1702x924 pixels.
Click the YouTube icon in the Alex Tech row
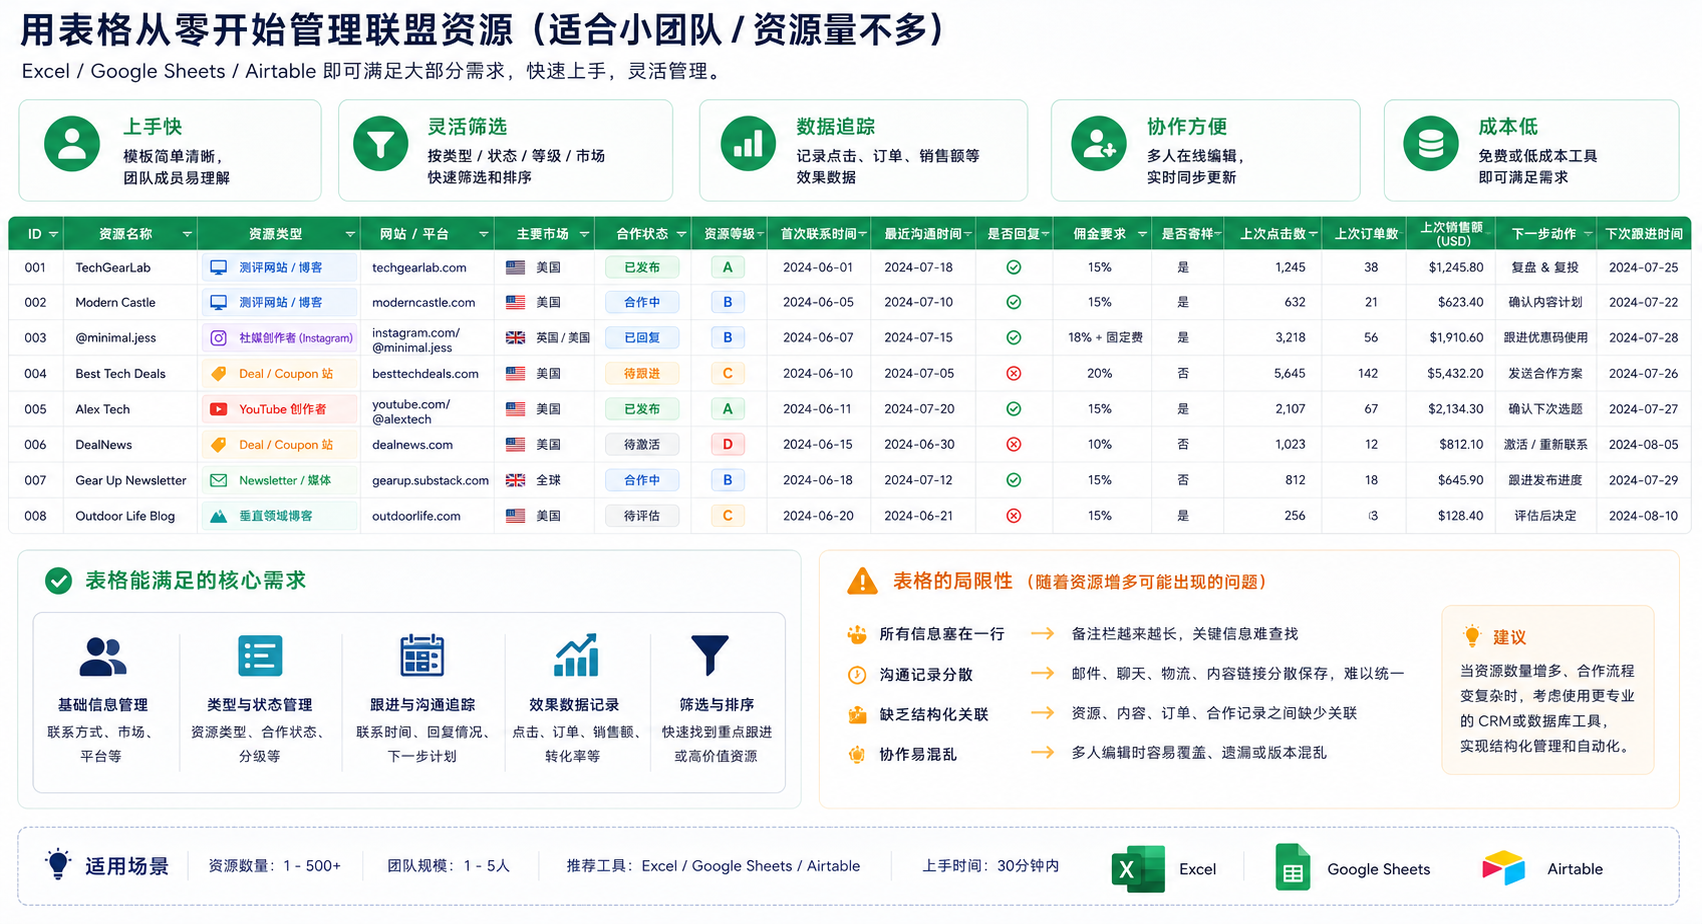tap(218, 409)
